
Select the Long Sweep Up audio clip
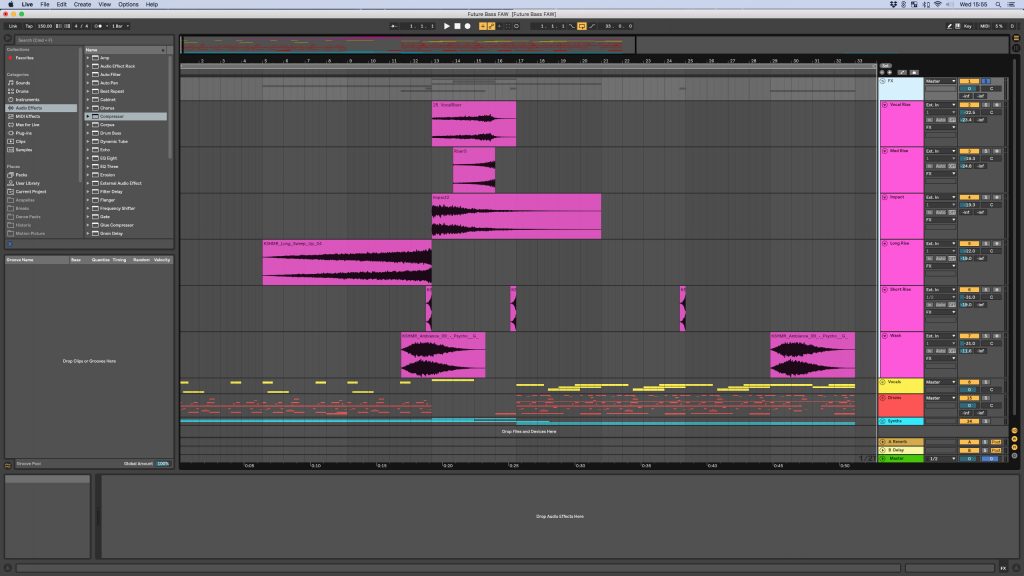(x=347, y=263)
